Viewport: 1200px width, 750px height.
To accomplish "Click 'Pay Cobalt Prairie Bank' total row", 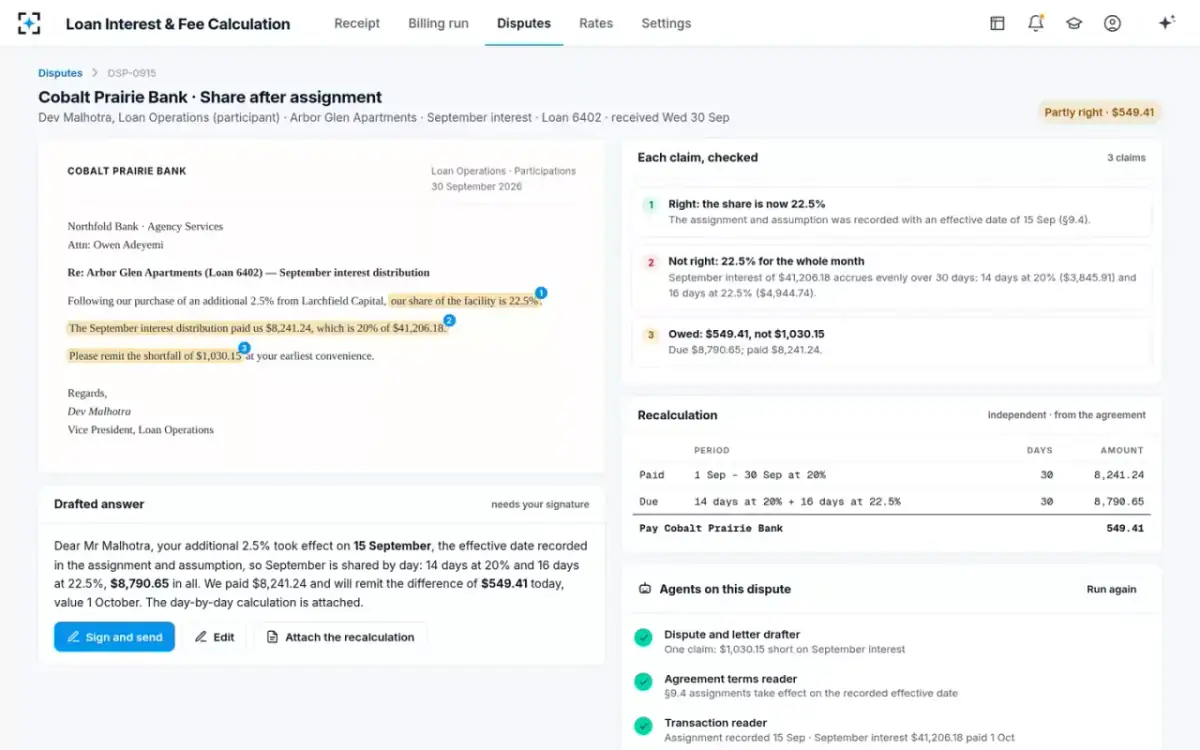I will click(x=891, y=528).
